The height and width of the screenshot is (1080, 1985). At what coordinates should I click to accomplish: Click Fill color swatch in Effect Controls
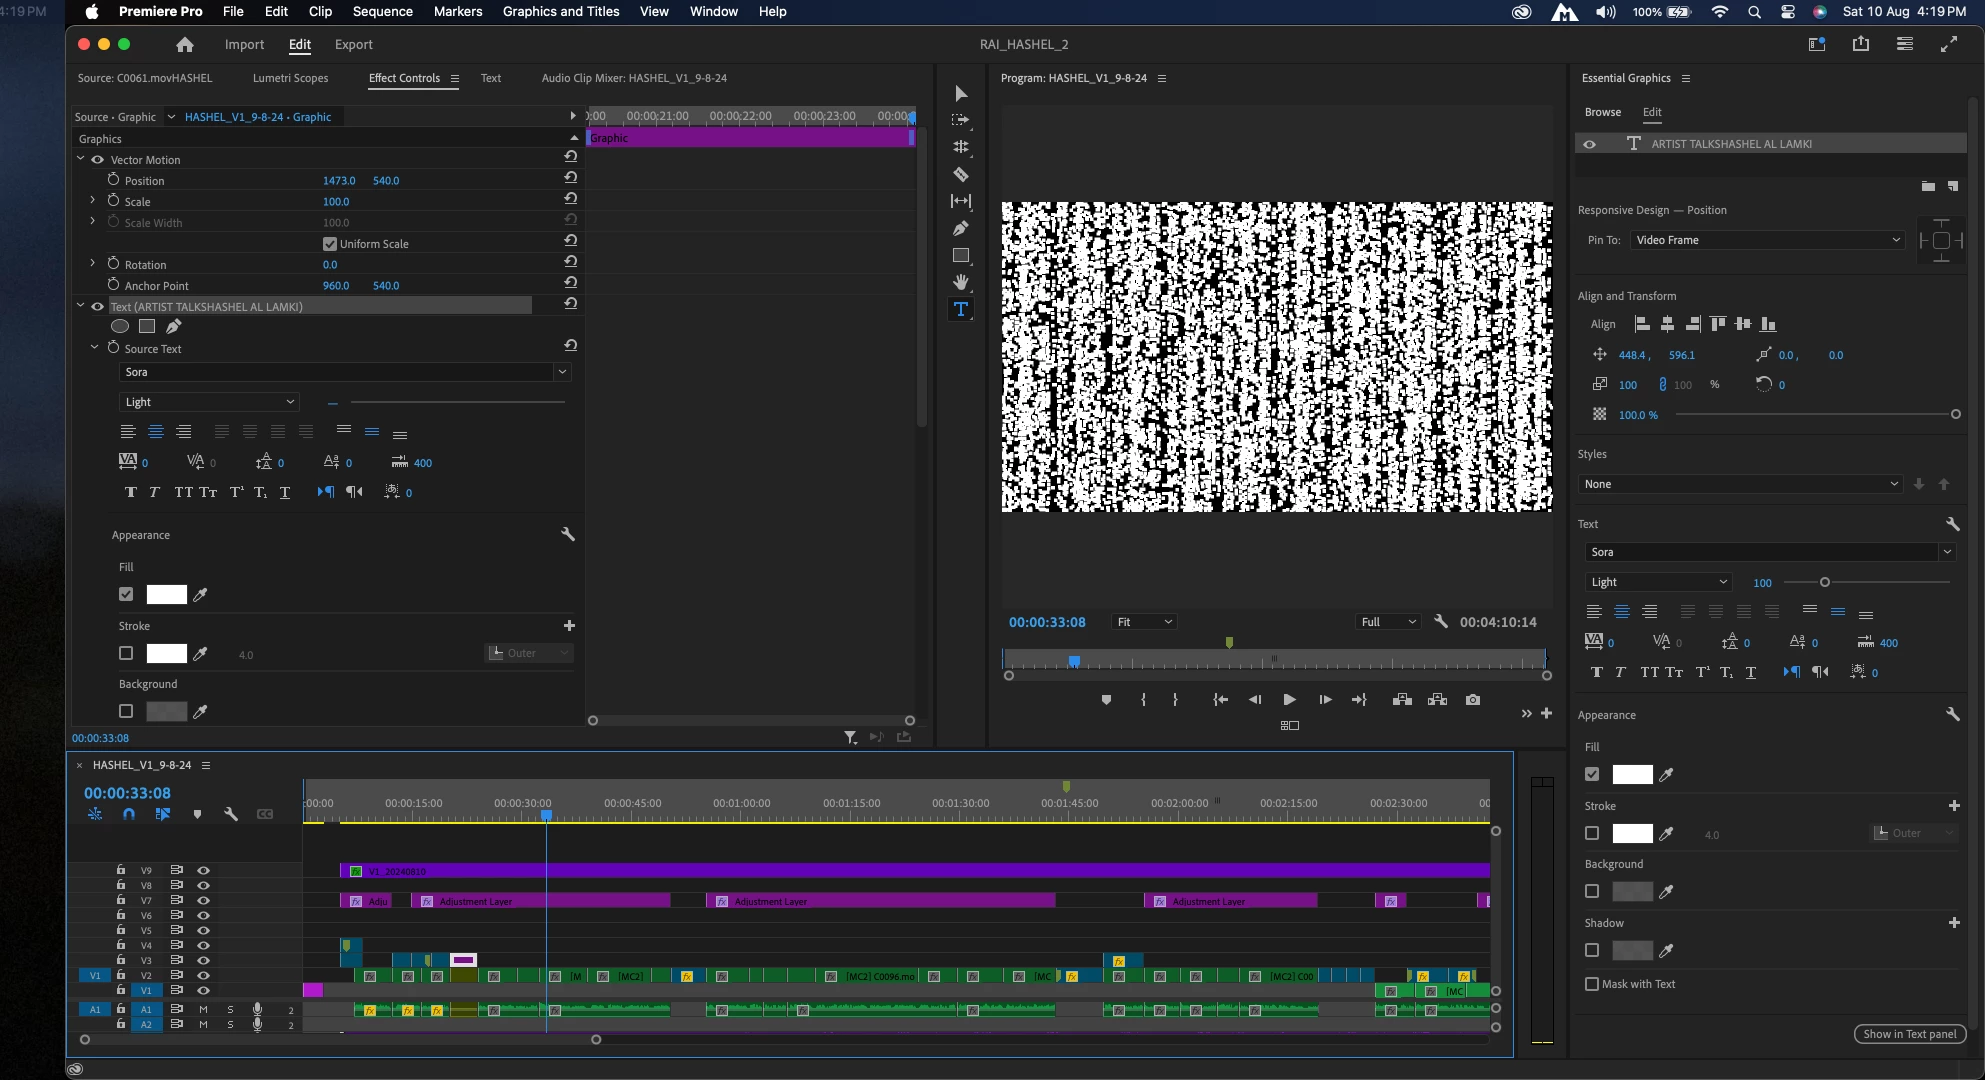pyautogui.click(x=166, y=594)
